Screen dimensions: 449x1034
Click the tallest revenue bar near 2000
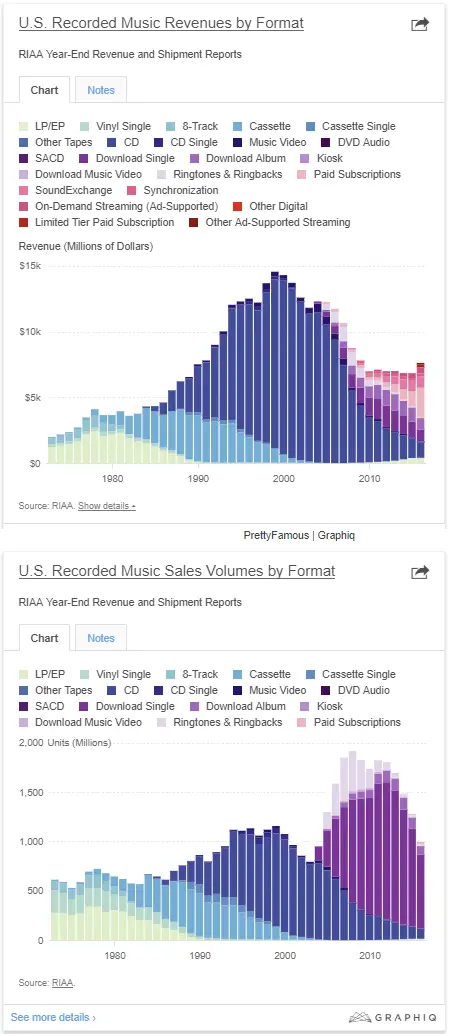275,367
